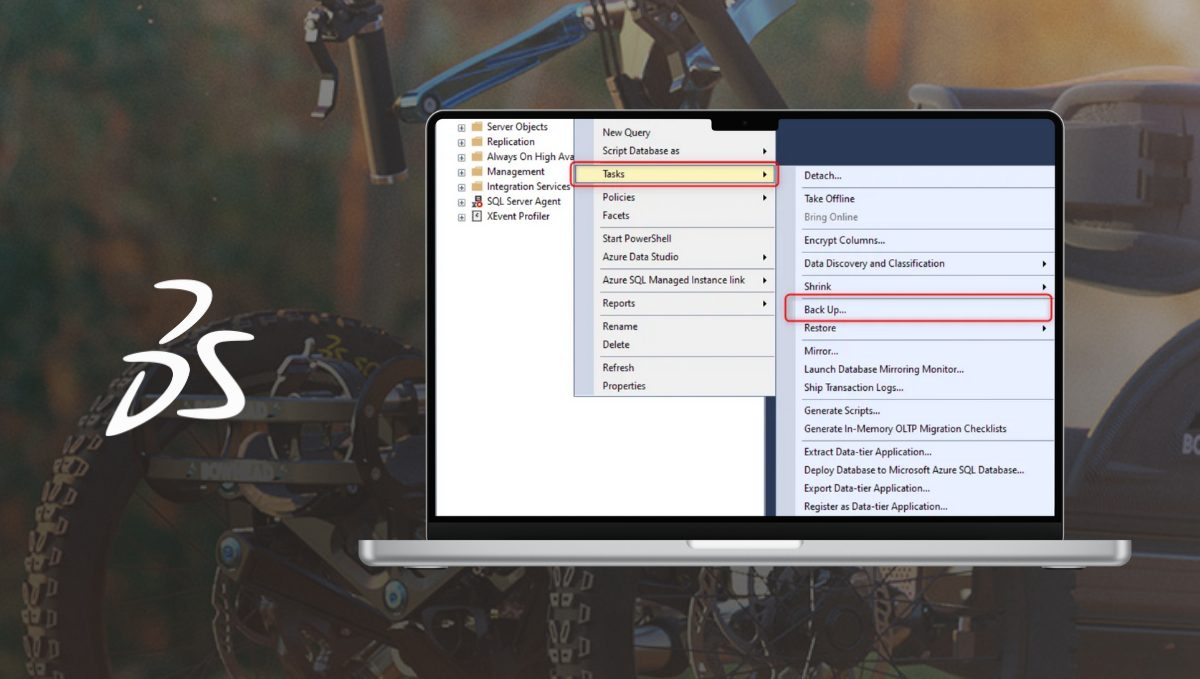
Task: Open Data Discovery and Classification submenu
Action: click(915, 264)
